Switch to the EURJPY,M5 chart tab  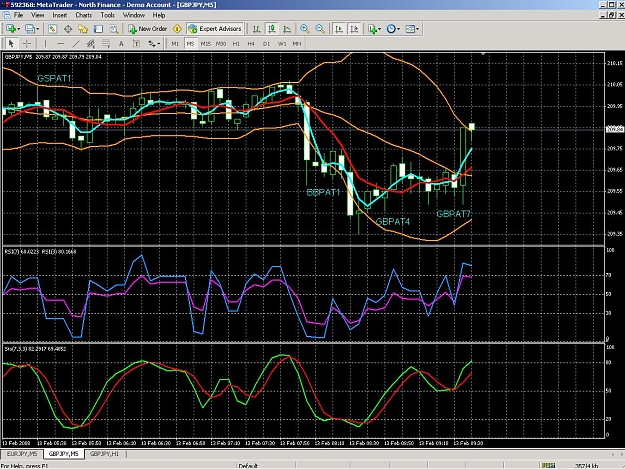point(22,454)
